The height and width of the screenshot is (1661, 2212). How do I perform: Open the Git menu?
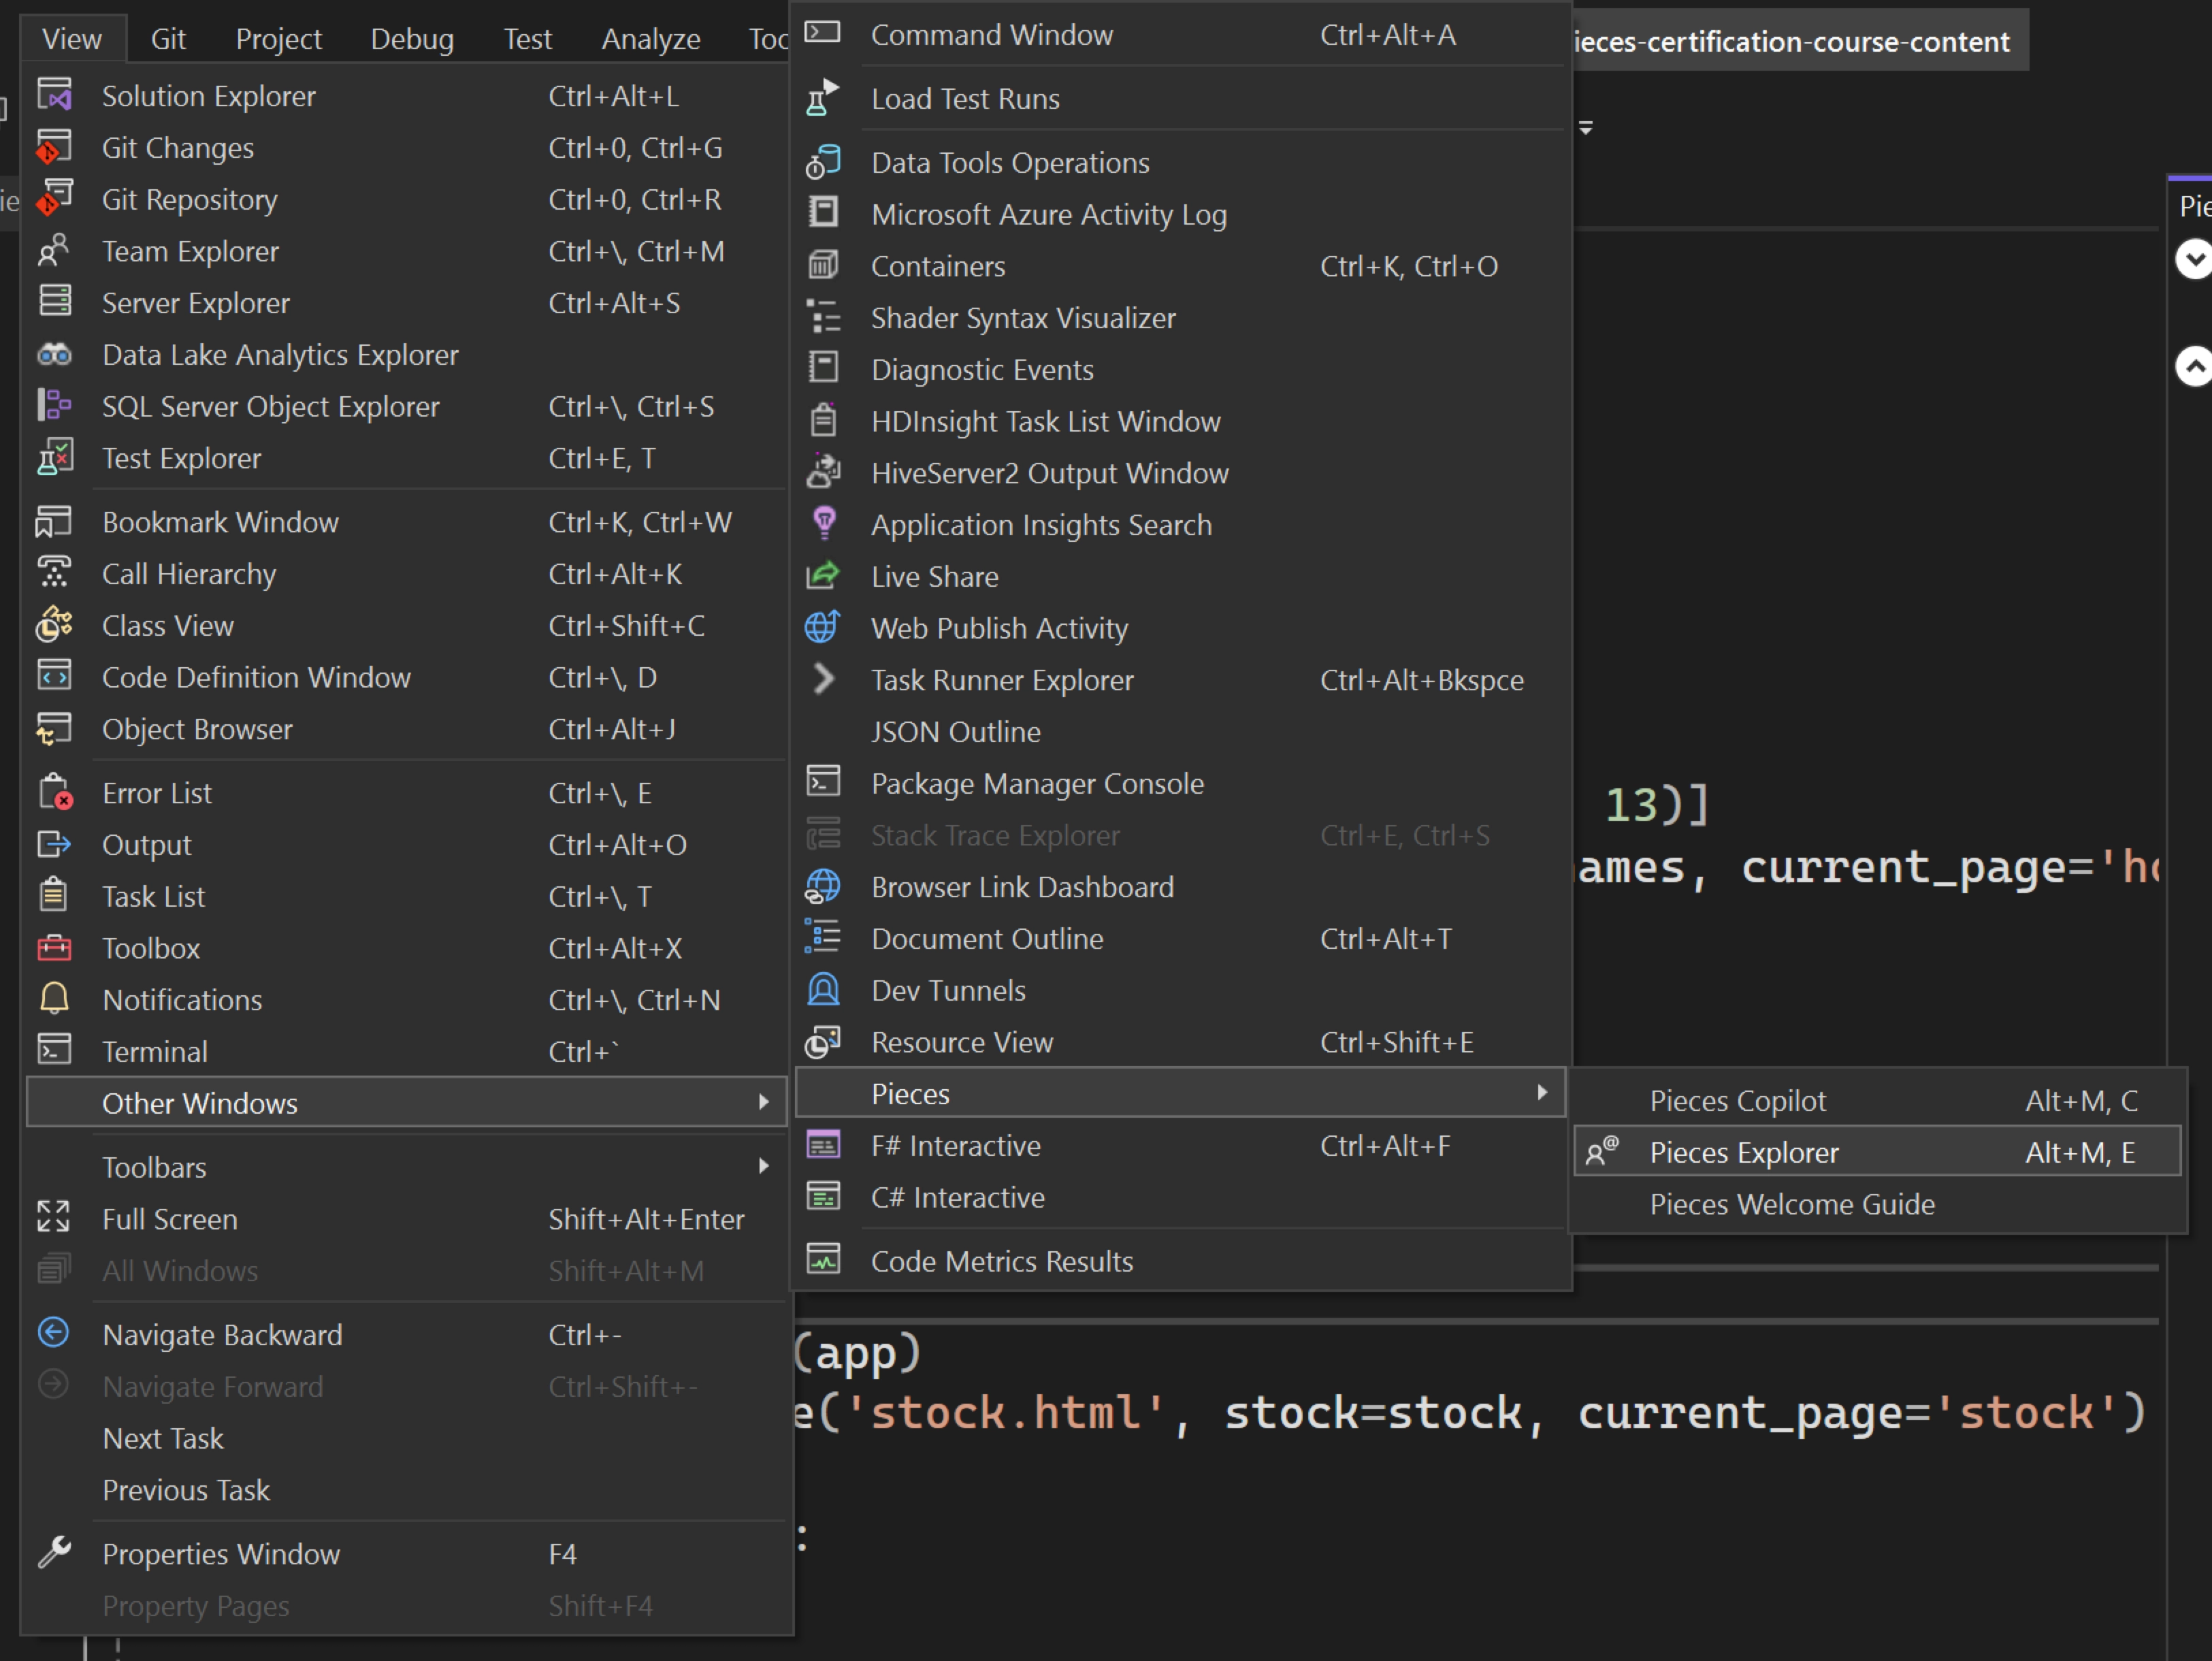pos(168,38)
